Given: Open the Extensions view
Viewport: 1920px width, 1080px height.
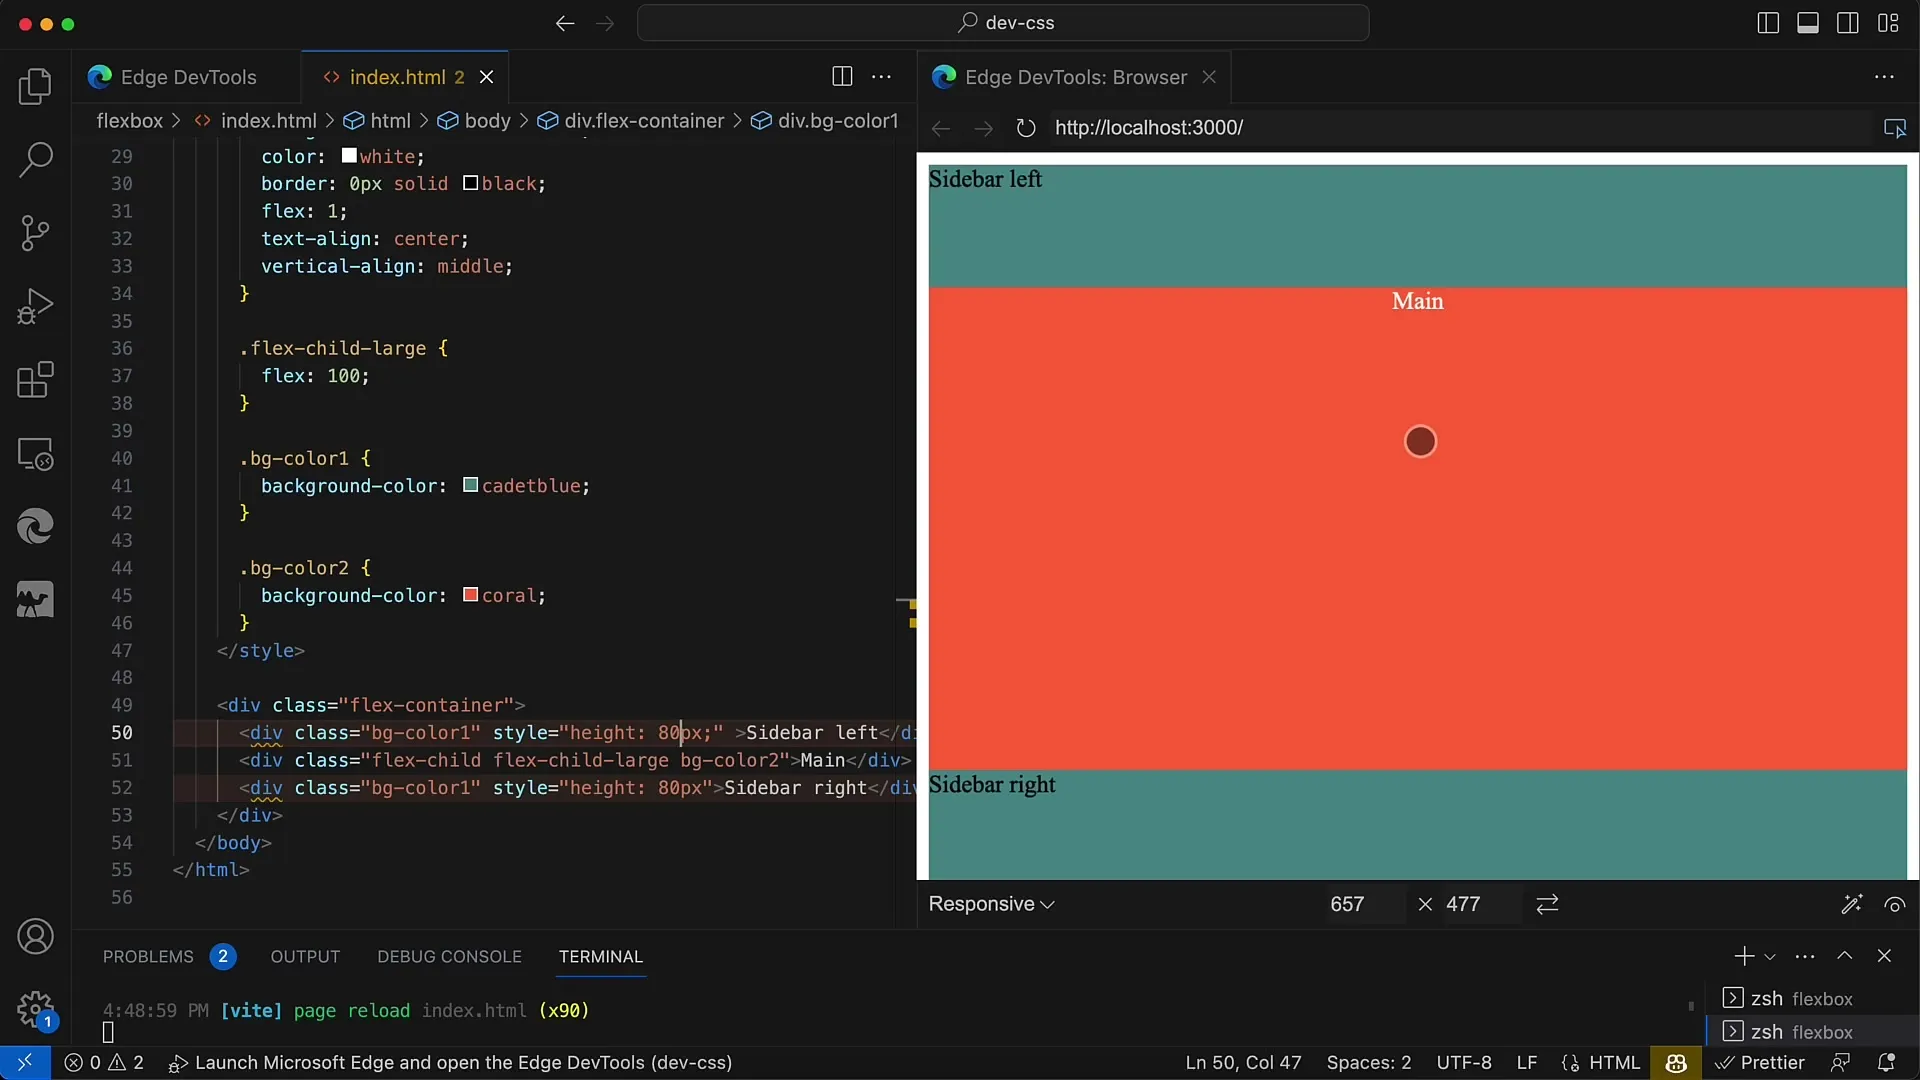Looking at the screenshot, I should click(35, 380).
